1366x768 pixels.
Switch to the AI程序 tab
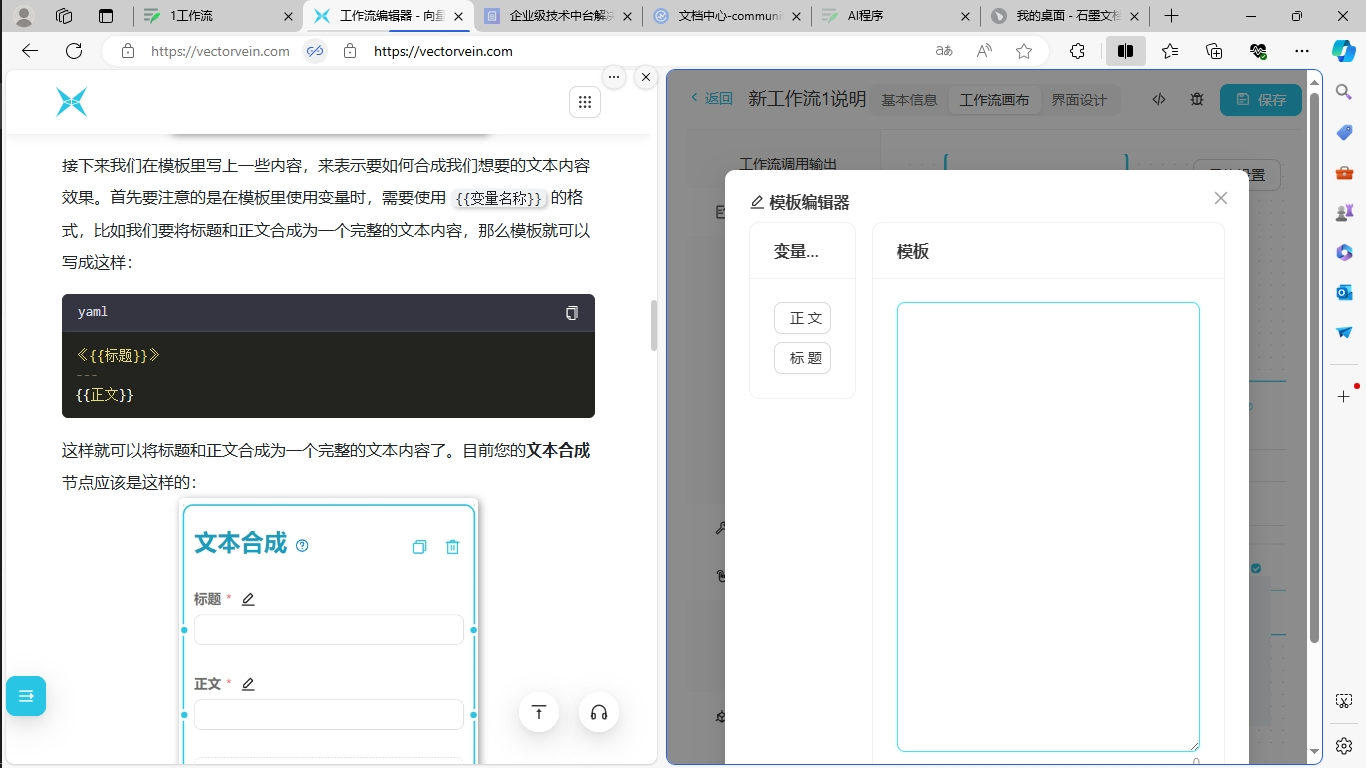(x=896, y=16)
